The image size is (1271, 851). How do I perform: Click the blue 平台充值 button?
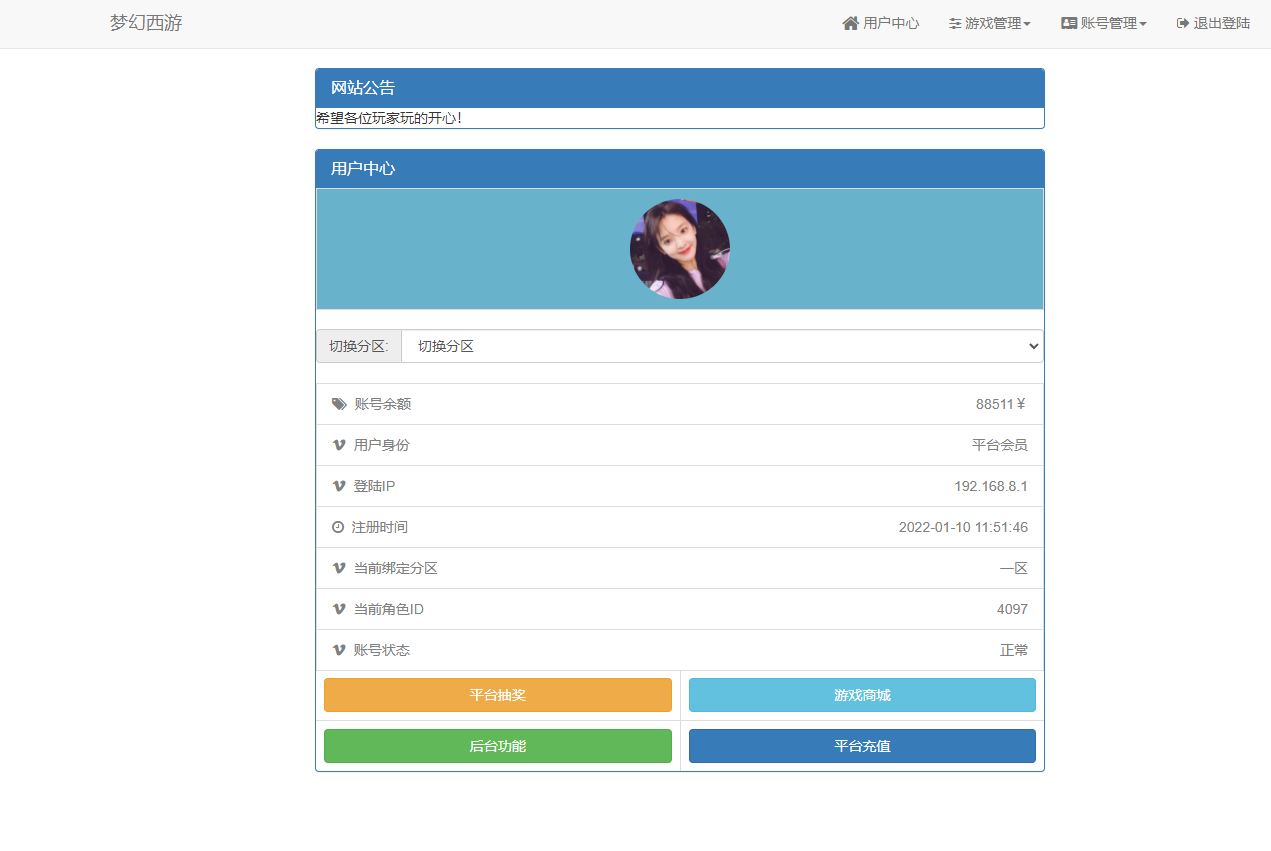pyautogui.click(x=862, y=746)
